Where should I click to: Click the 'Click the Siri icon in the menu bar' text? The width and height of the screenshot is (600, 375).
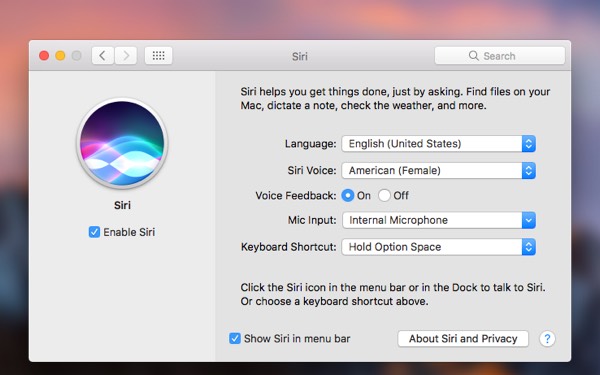[x=393, y=294]
